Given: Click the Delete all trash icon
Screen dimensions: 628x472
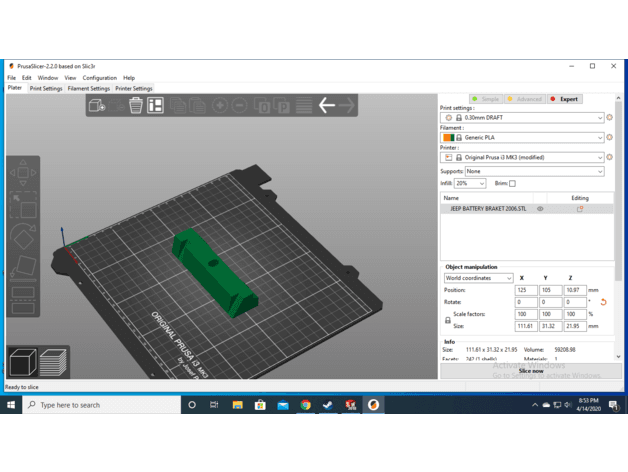Looking at the screenshot, I should coord(135,106).
